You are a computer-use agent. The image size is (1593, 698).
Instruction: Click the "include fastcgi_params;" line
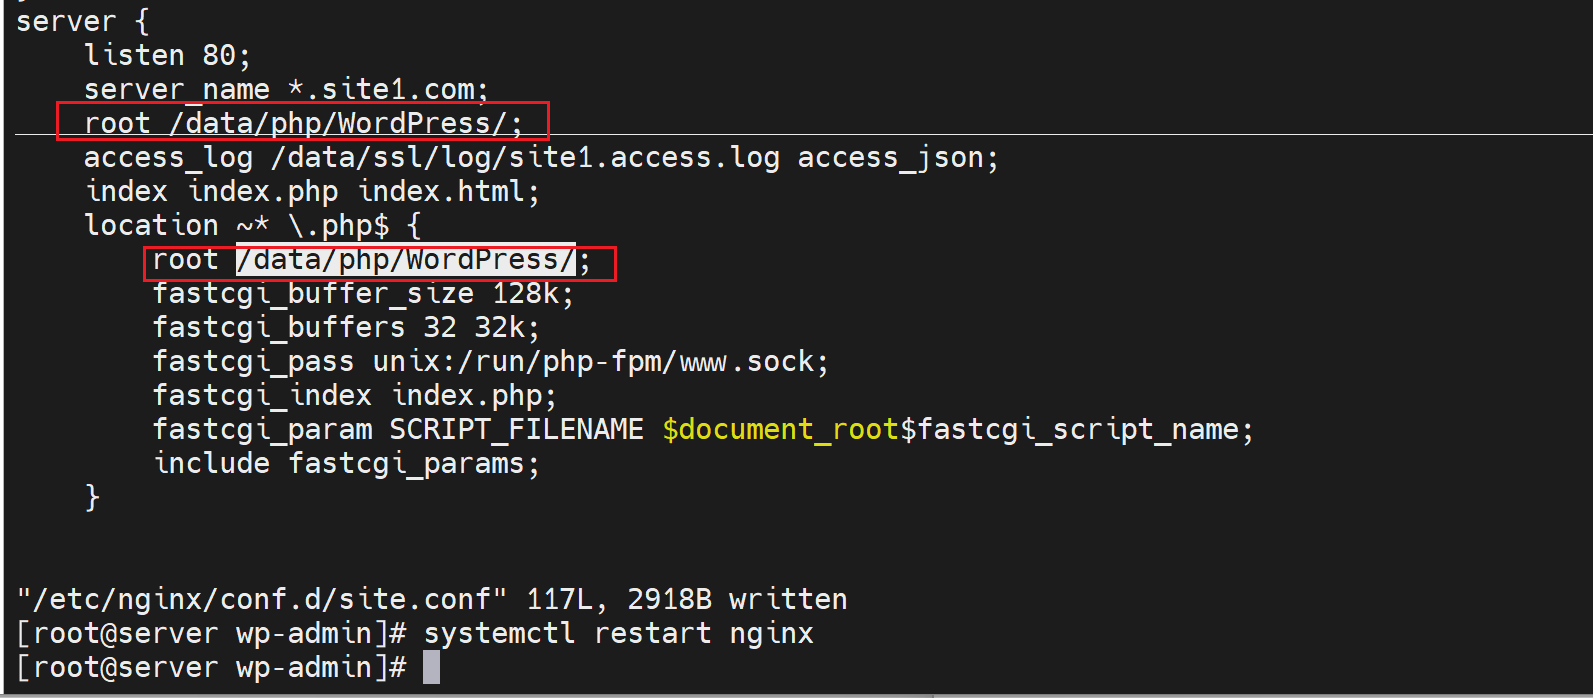(346, 464)
